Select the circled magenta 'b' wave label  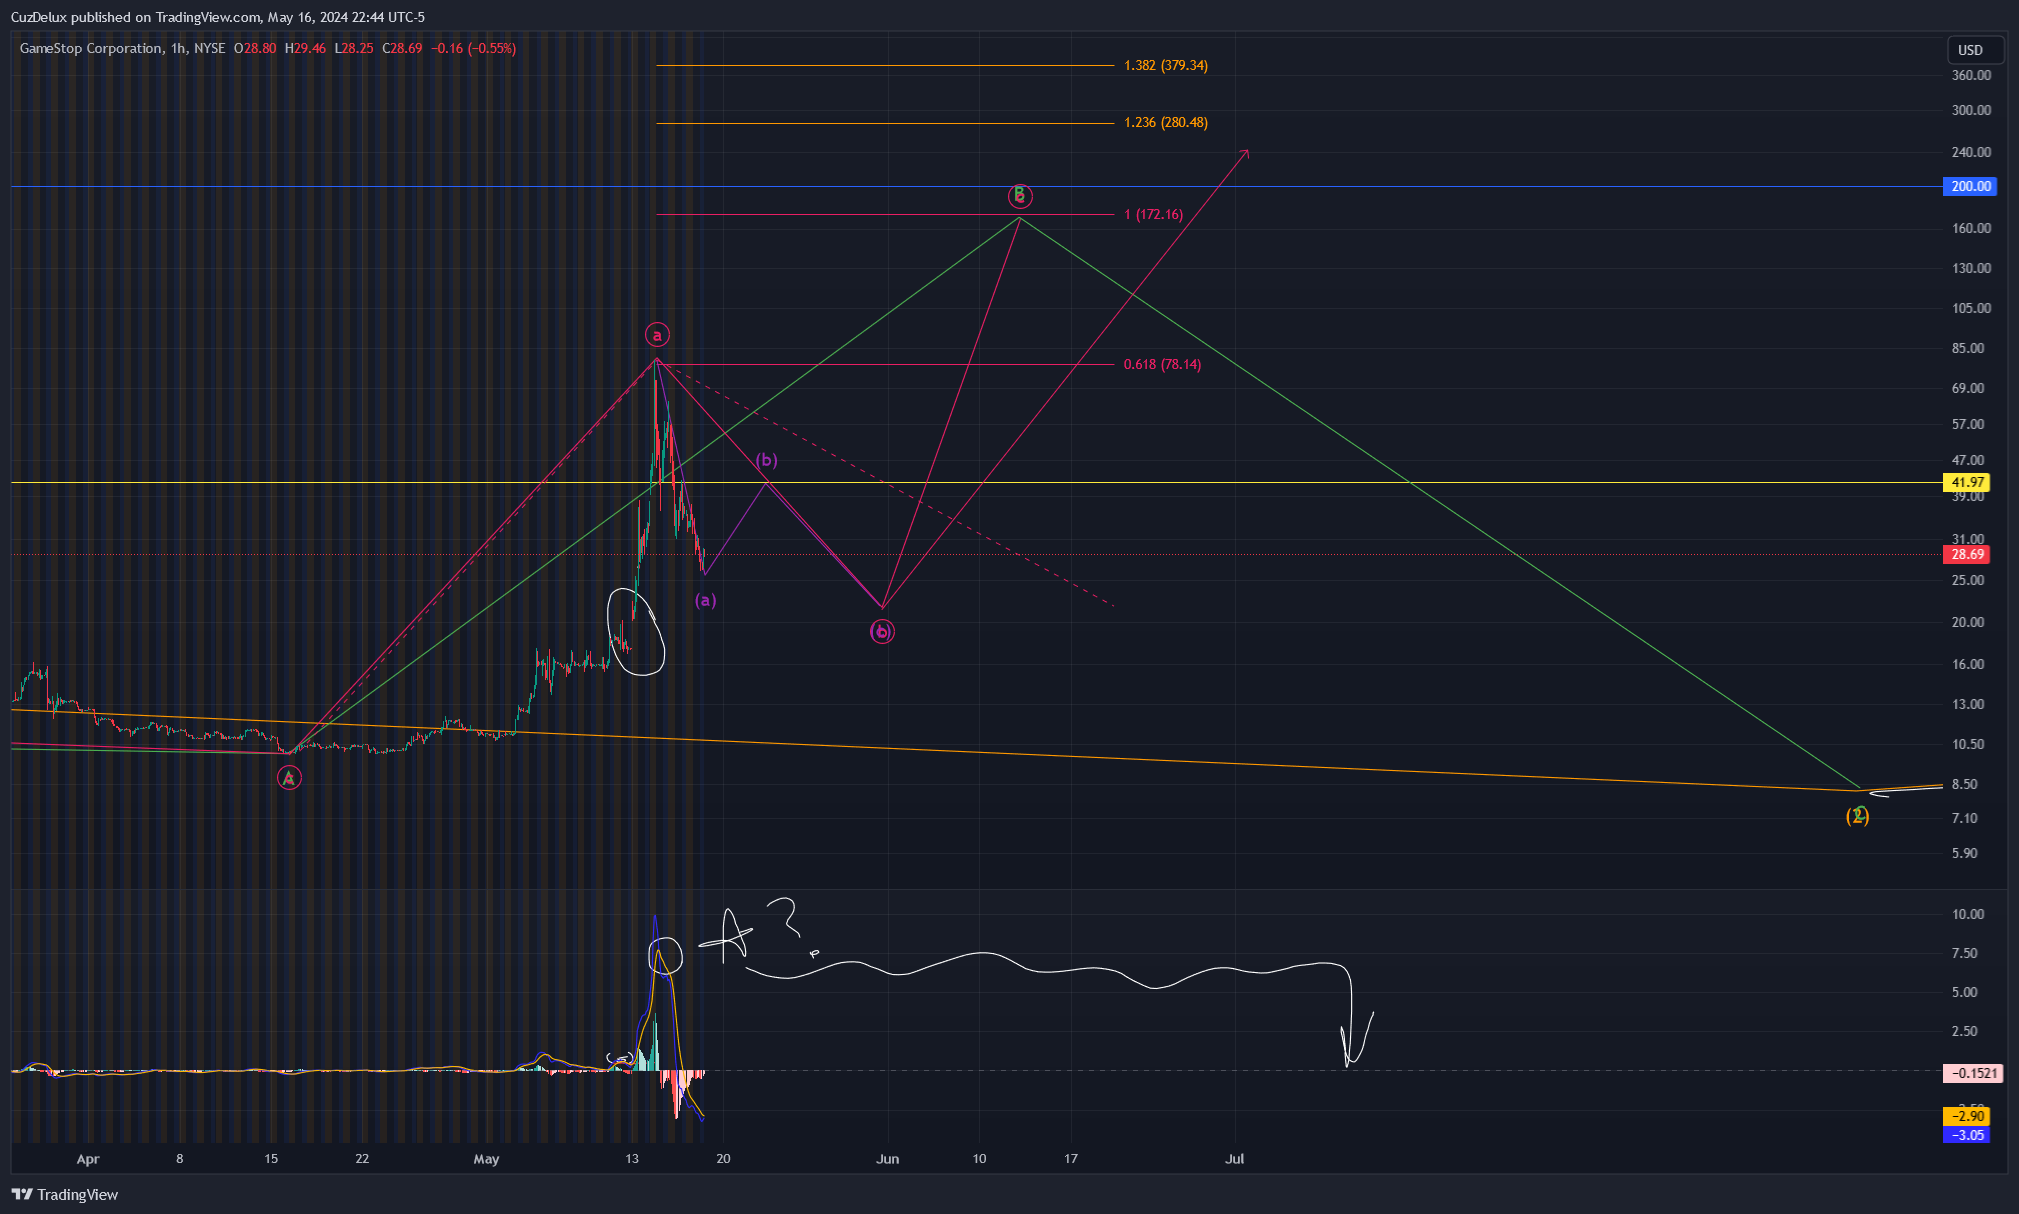882,631
